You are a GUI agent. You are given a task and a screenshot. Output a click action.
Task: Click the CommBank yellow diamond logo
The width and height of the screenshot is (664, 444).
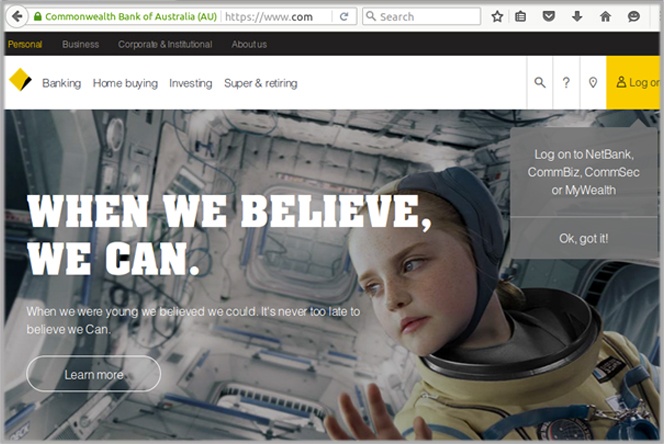click(x=20, y=80)
